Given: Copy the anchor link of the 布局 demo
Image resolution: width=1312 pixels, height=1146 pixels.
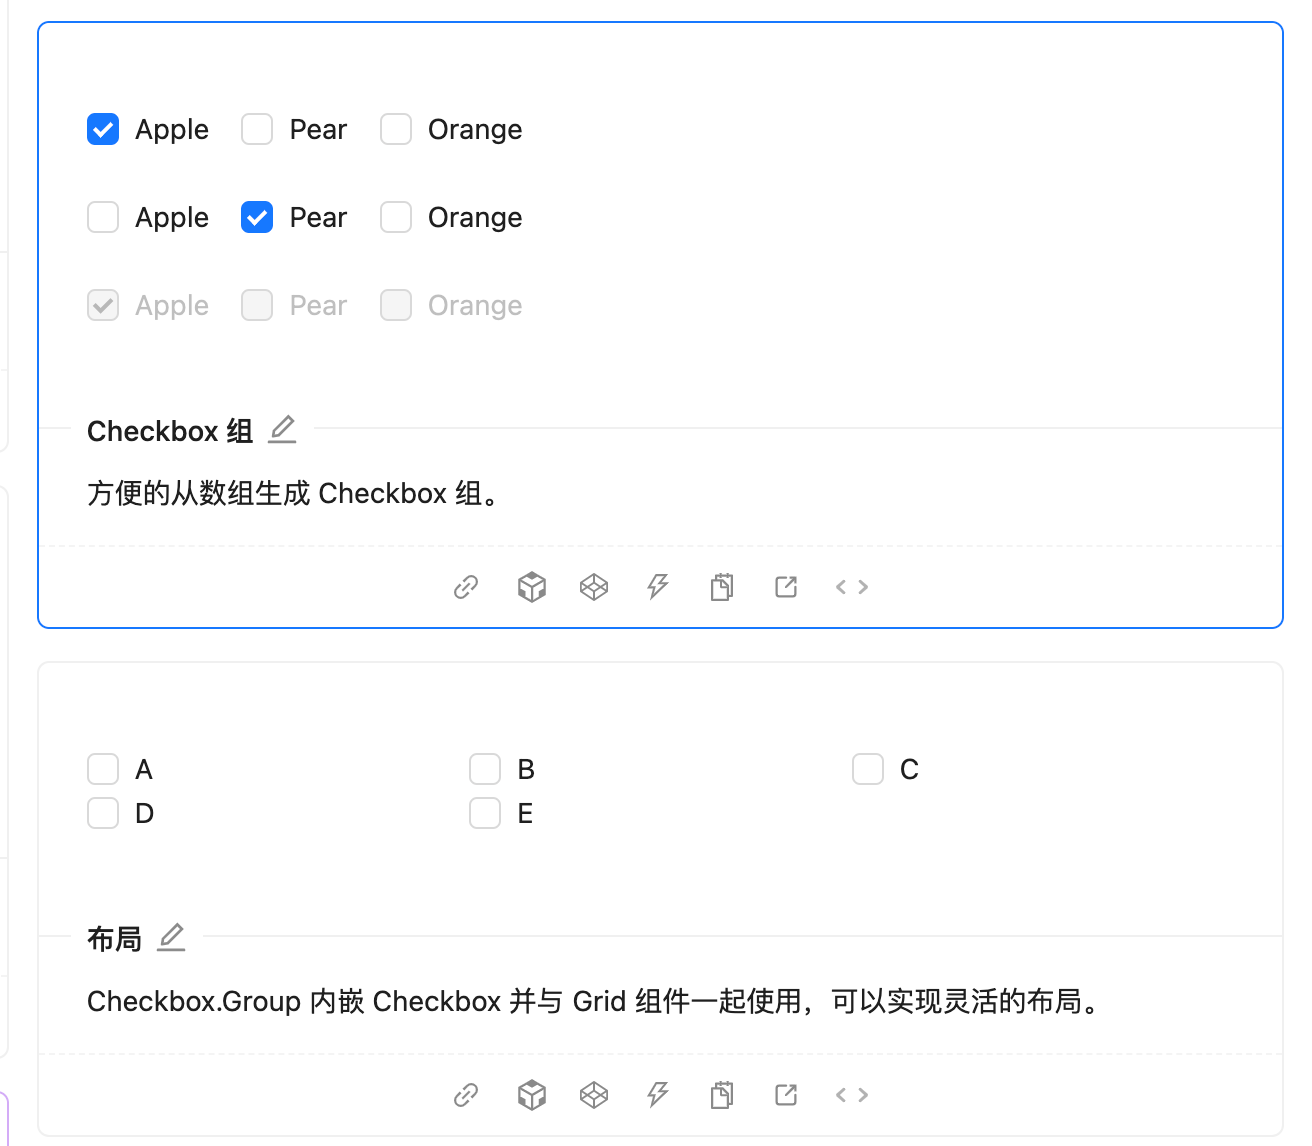Looking at the screenshot, I should tap(465, 1094).
